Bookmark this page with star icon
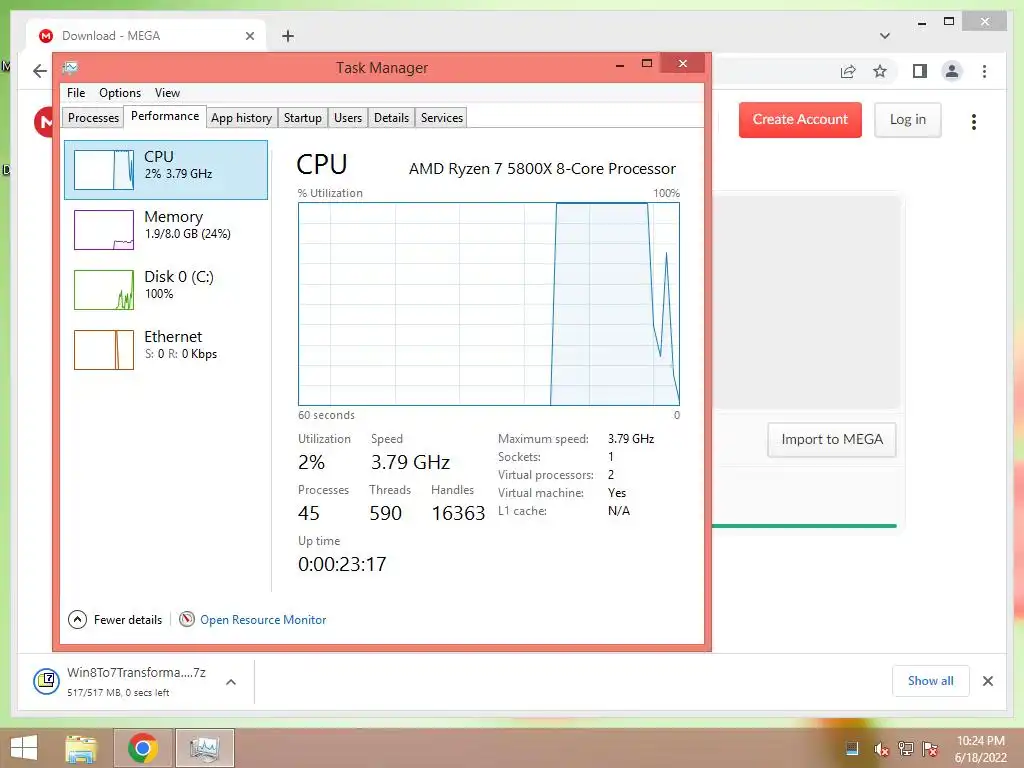1024x768 pixels. (880, 71)
